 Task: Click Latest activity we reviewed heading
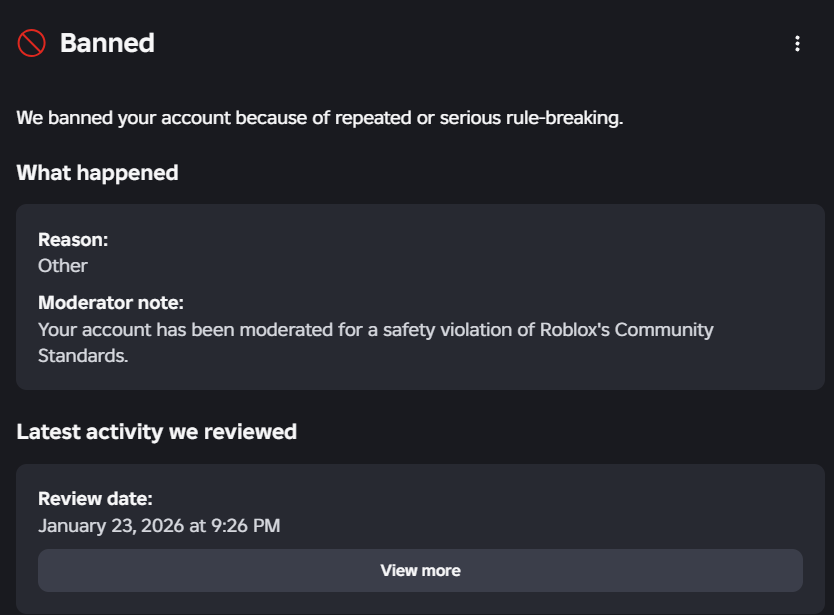[x=156, y=432]
